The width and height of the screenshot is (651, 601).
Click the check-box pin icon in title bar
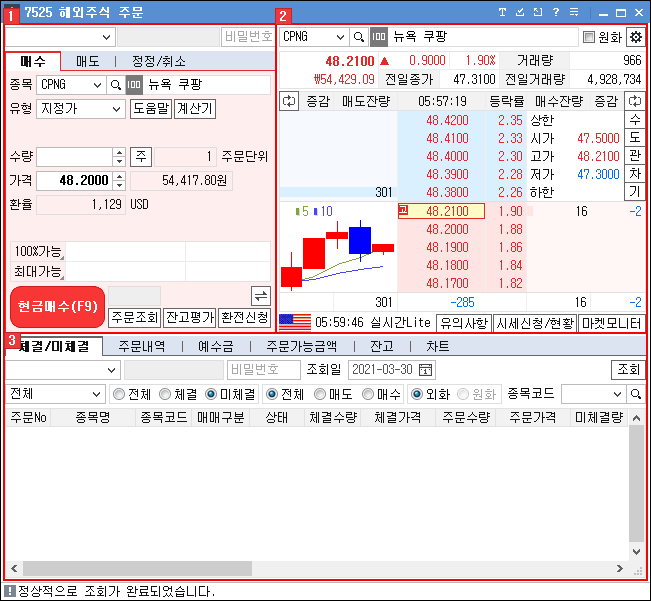tap(520, 12)
